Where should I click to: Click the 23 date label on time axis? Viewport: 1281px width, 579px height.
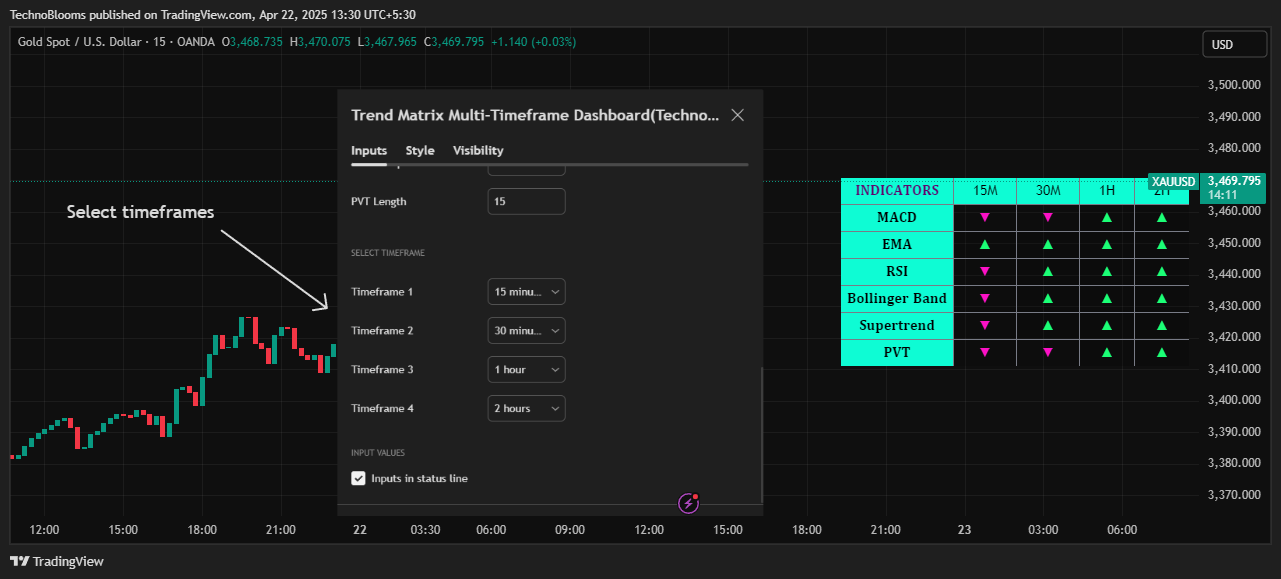964,530
